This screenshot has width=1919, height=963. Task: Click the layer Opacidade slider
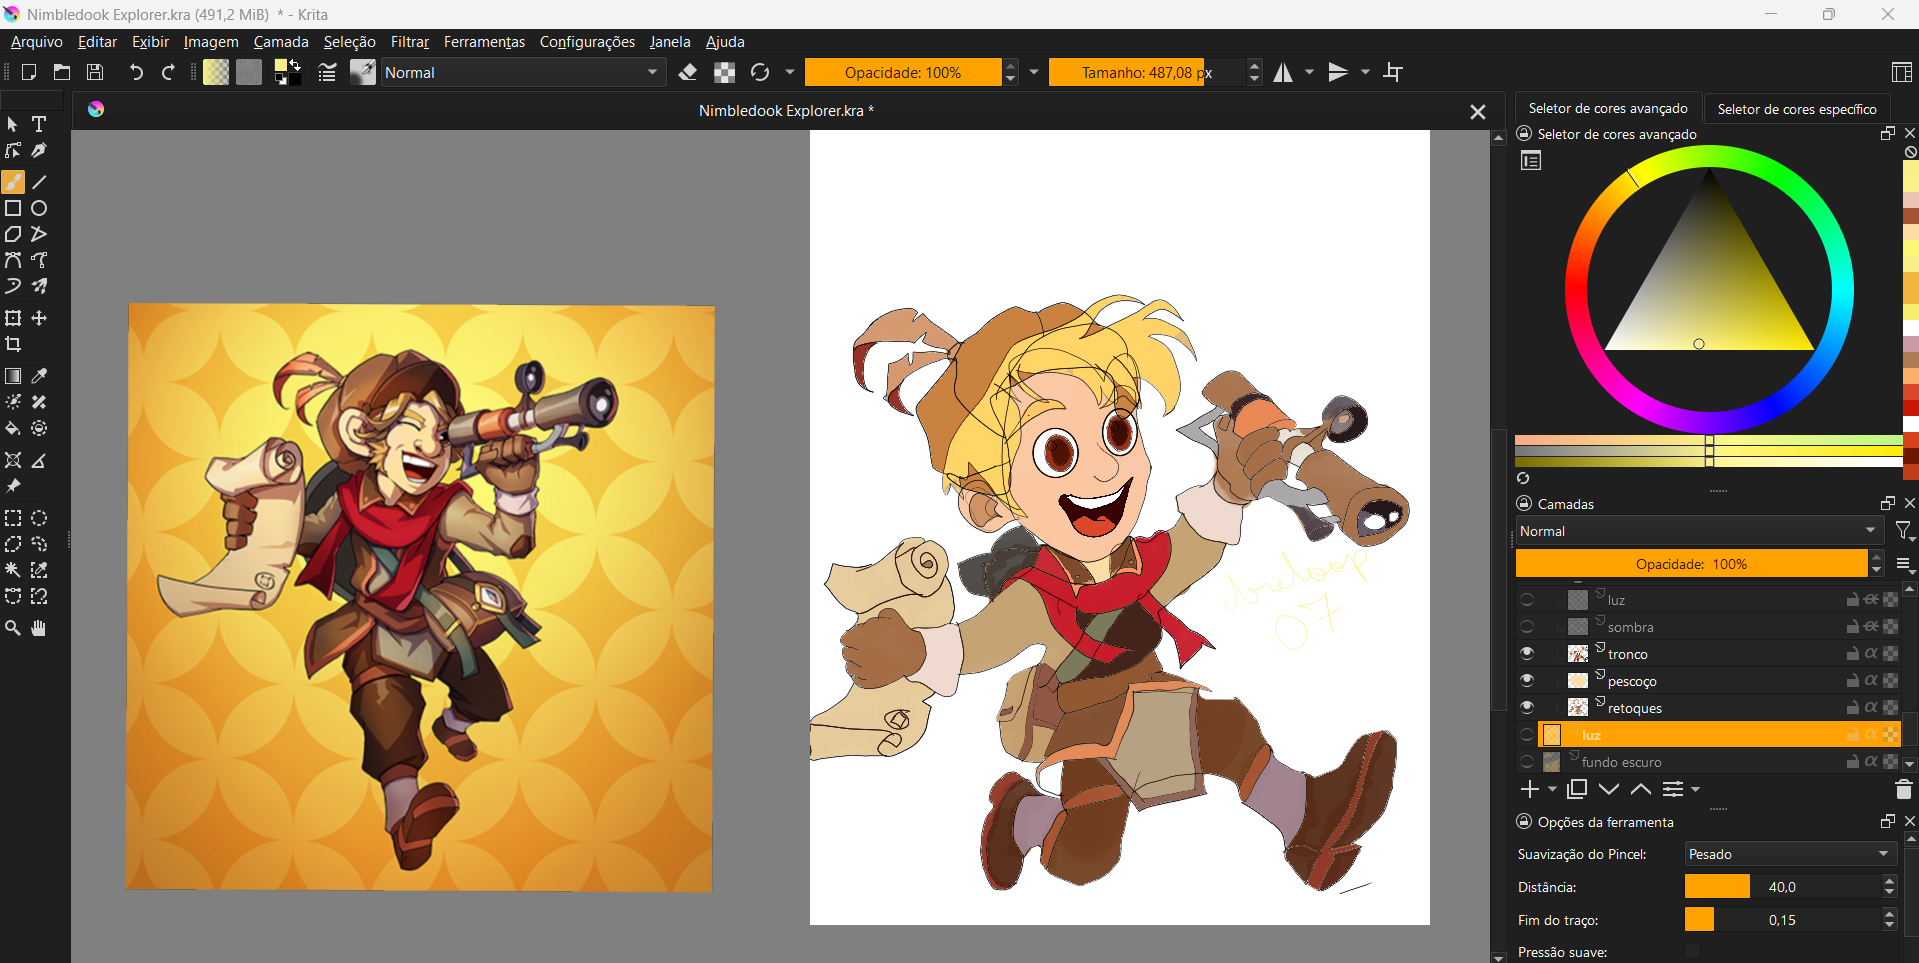(1690, 564)
